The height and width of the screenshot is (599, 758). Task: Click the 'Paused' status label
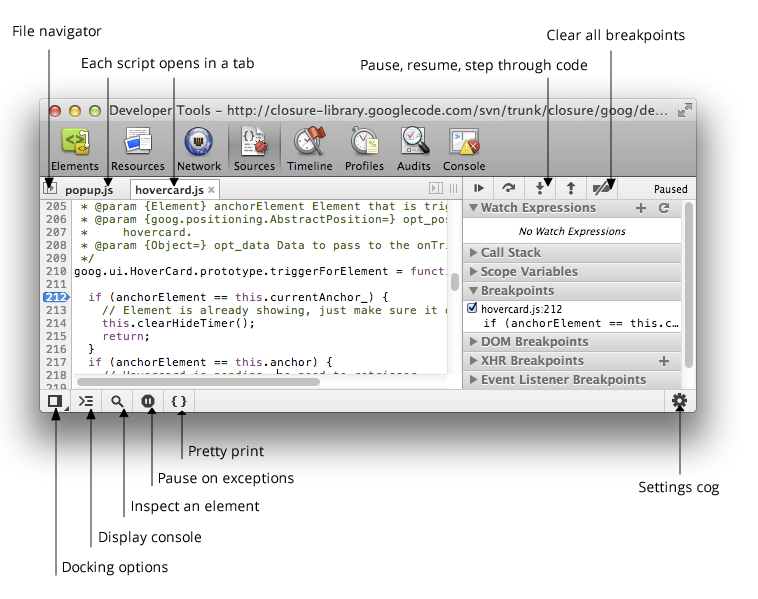coord(671,189)
